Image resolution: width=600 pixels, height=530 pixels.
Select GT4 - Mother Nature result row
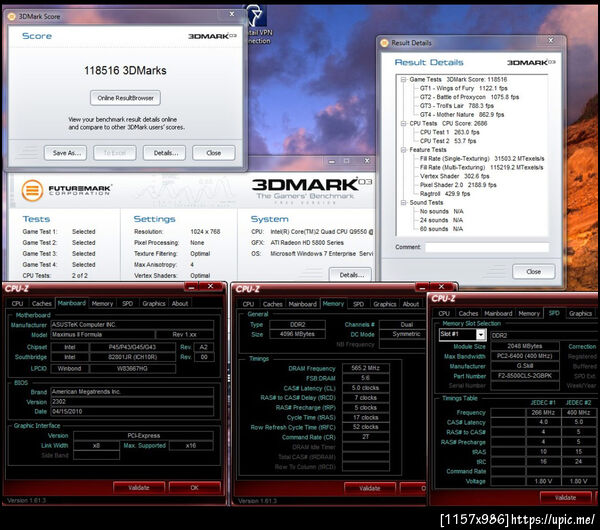(x=462, y=115)
